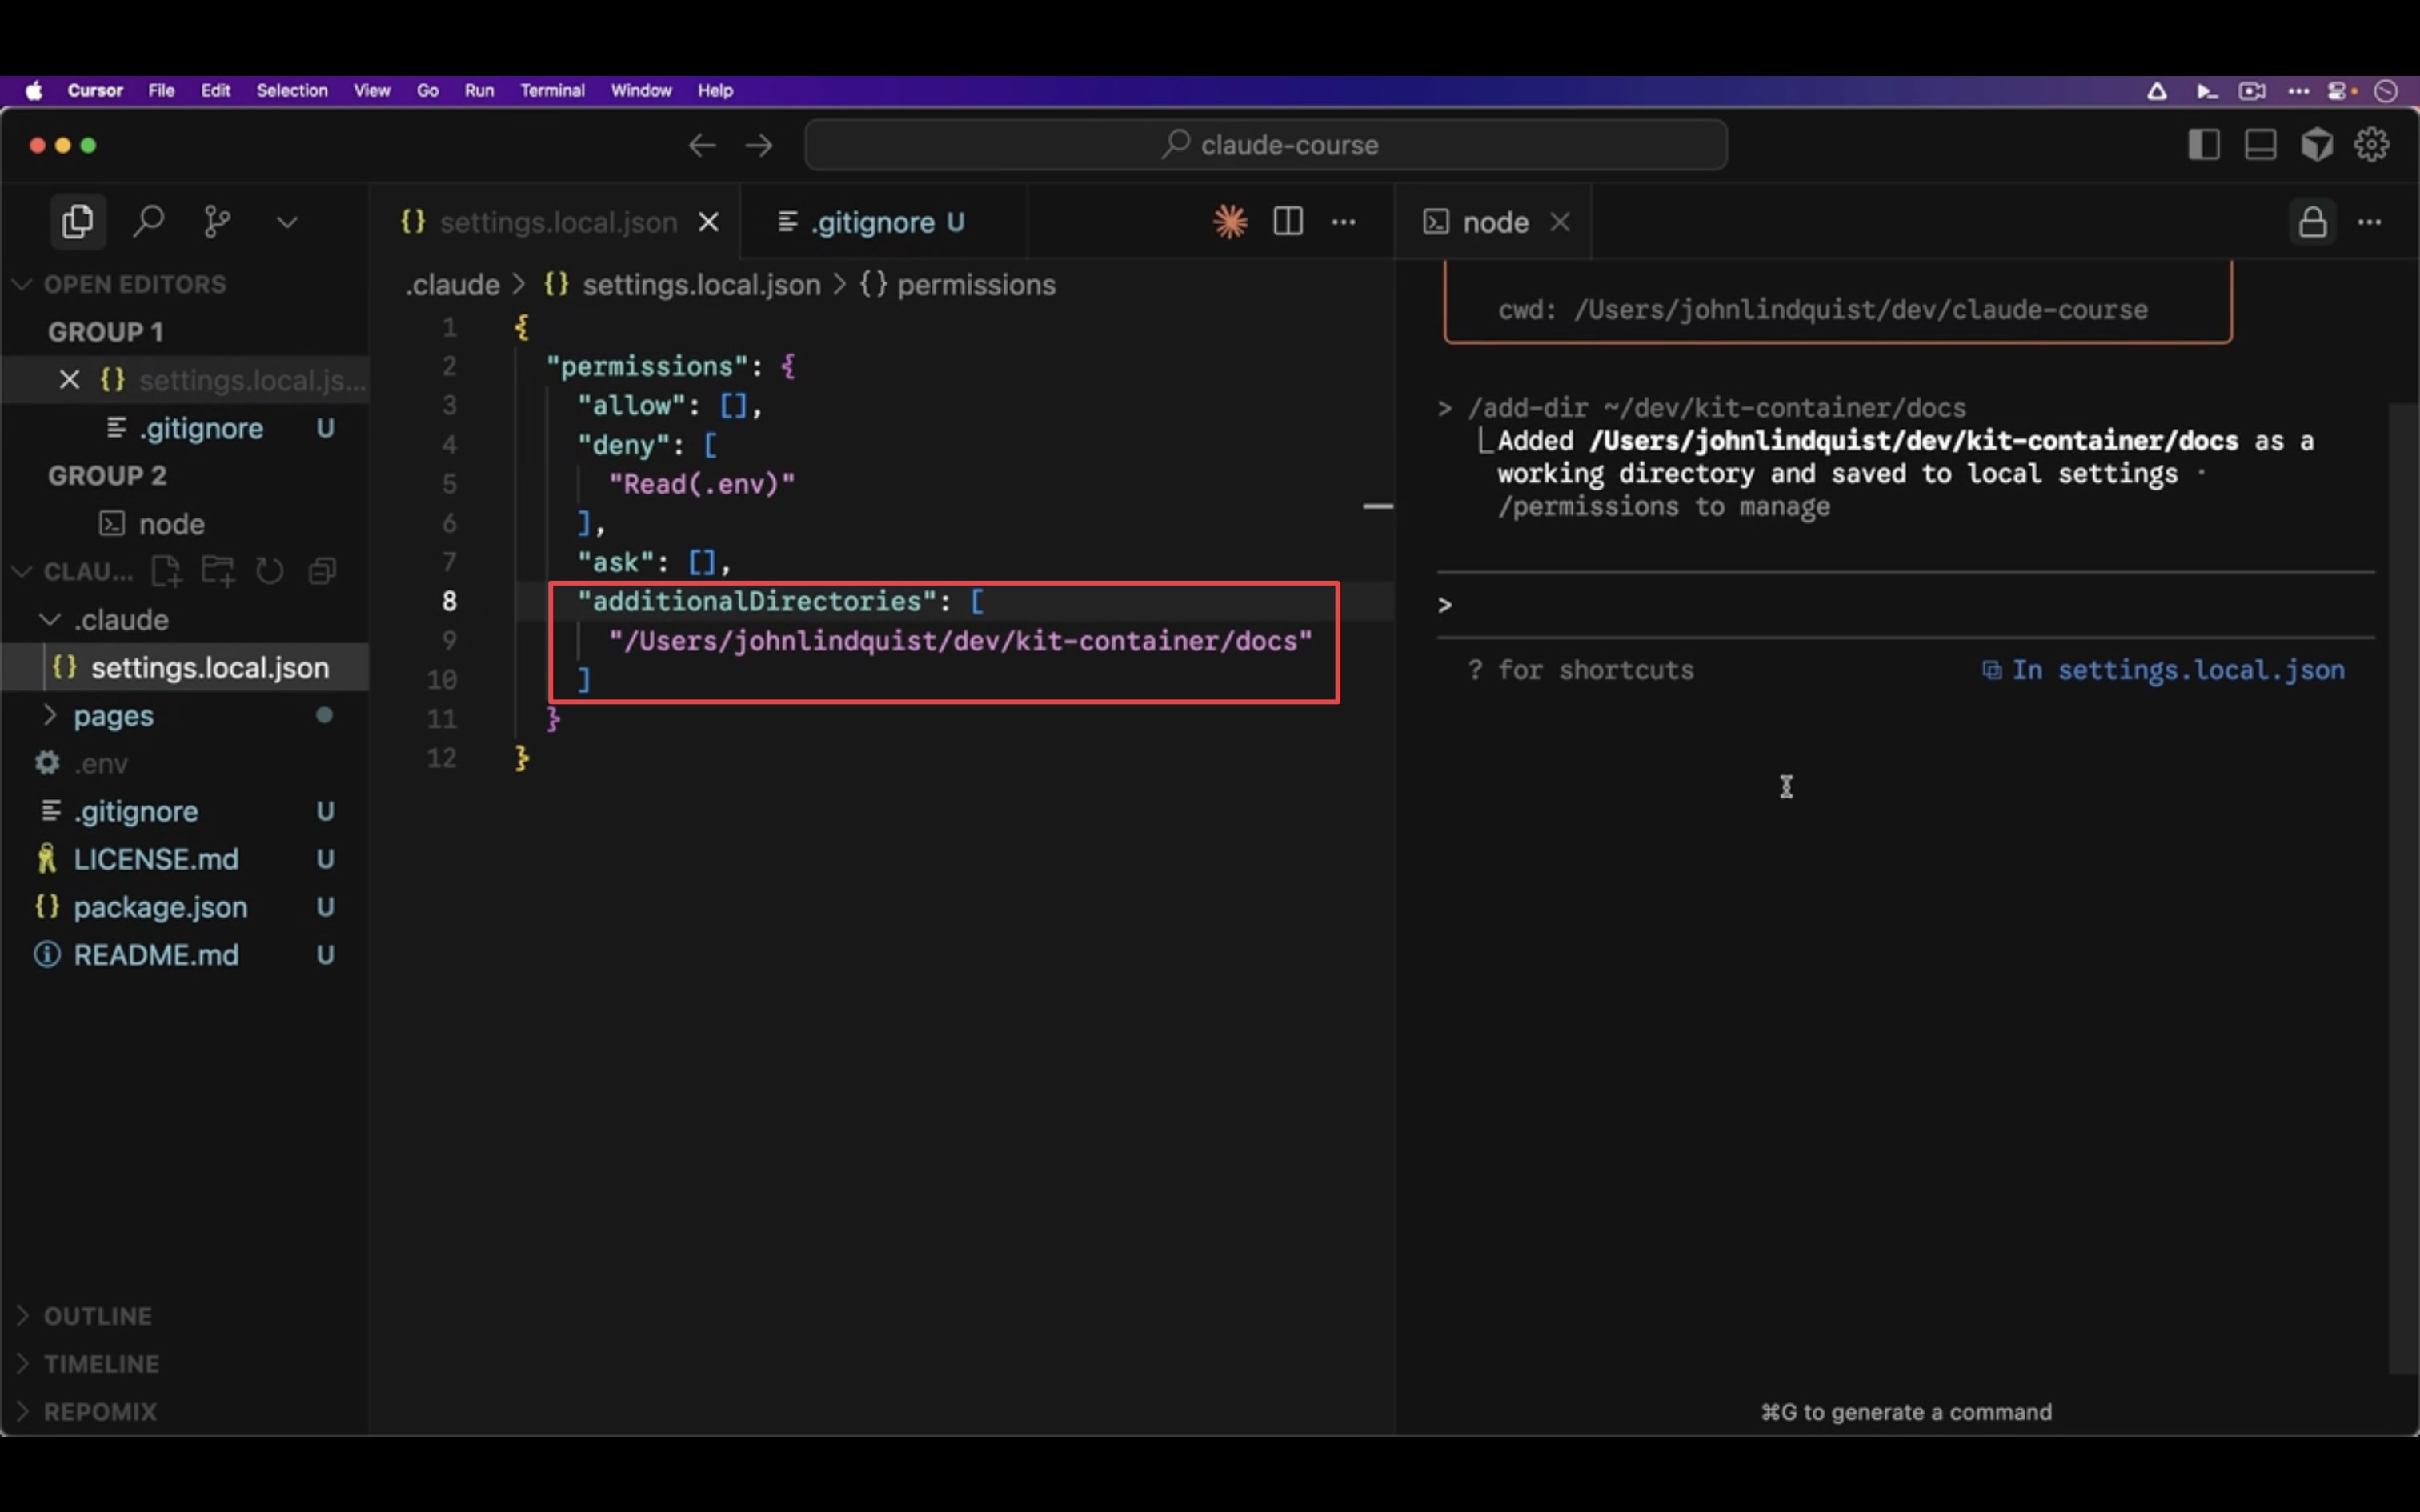The height and width of the screenshot is (1512, 2420).
Task: Click line 9 kit-container/docs path string
Action: (x=960, y=641)
